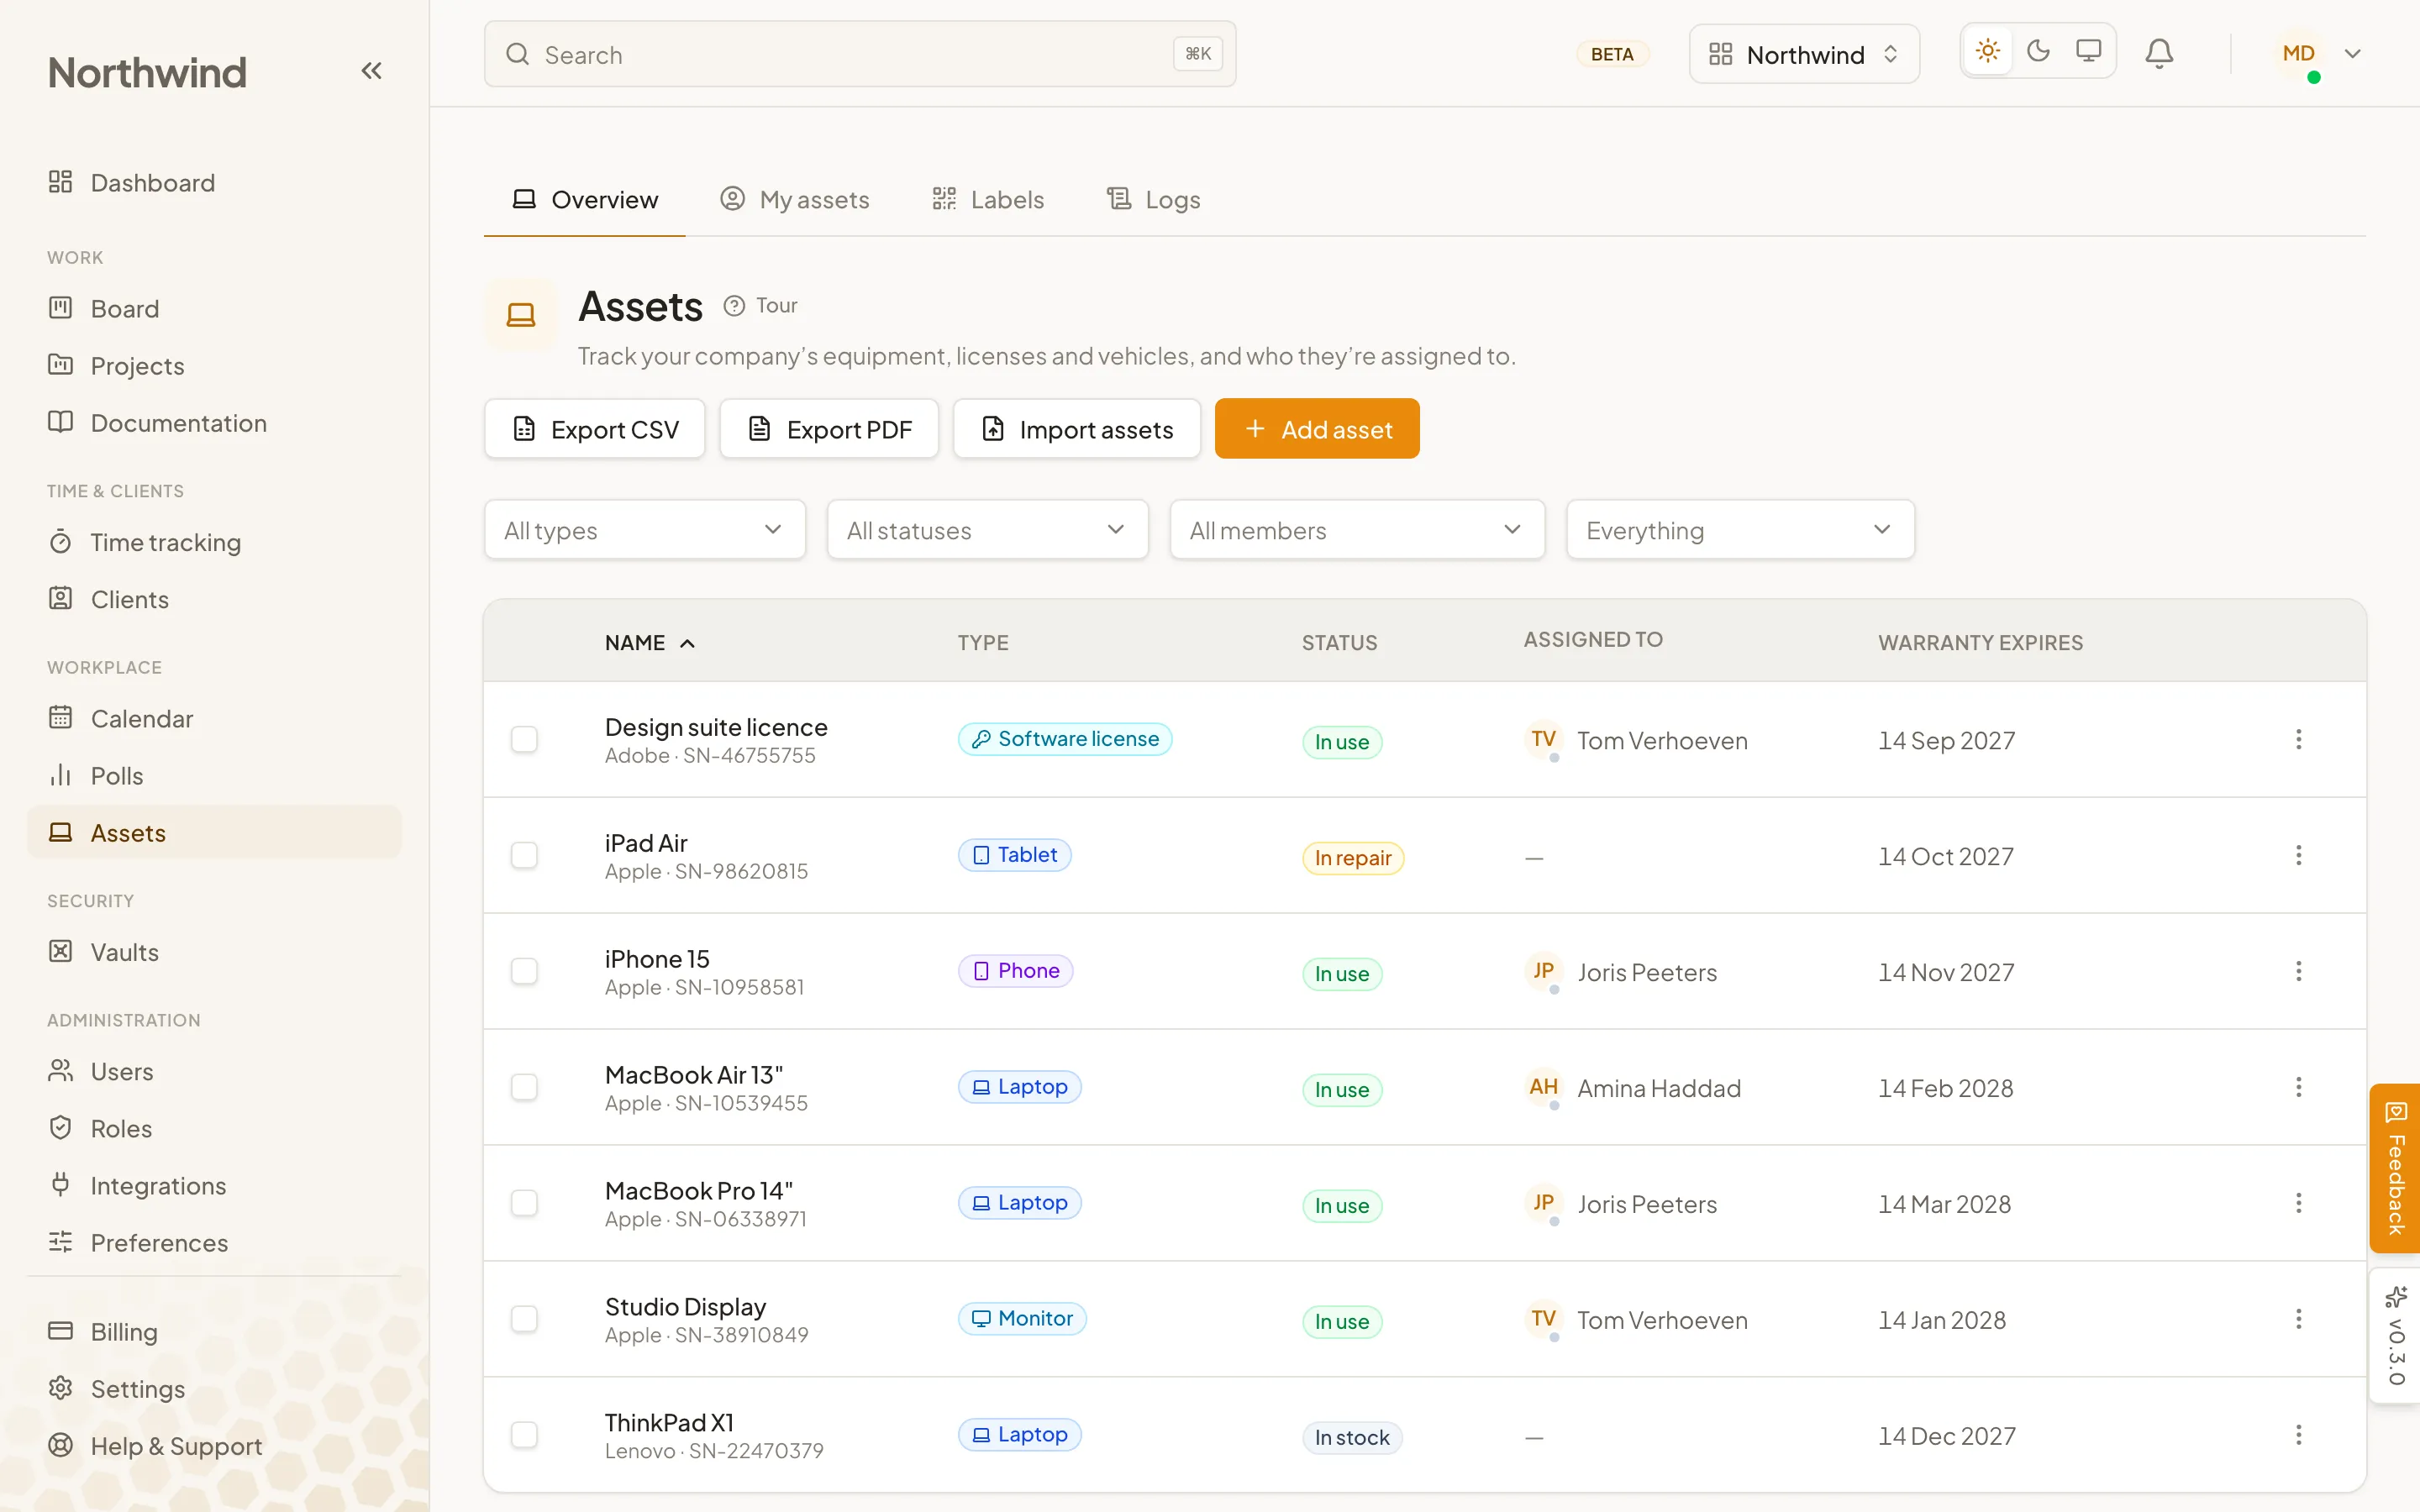
Task: Select the MacBook Pro 14" row checkbox
Action: (524, 1203)
